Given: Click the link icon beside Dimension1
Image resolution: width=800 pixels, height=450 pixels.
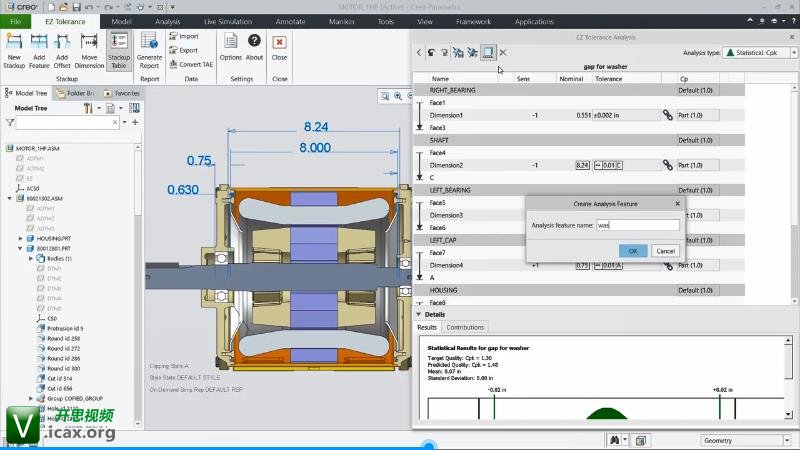Looking at the screenshot, I should click(x=667, y=116).
